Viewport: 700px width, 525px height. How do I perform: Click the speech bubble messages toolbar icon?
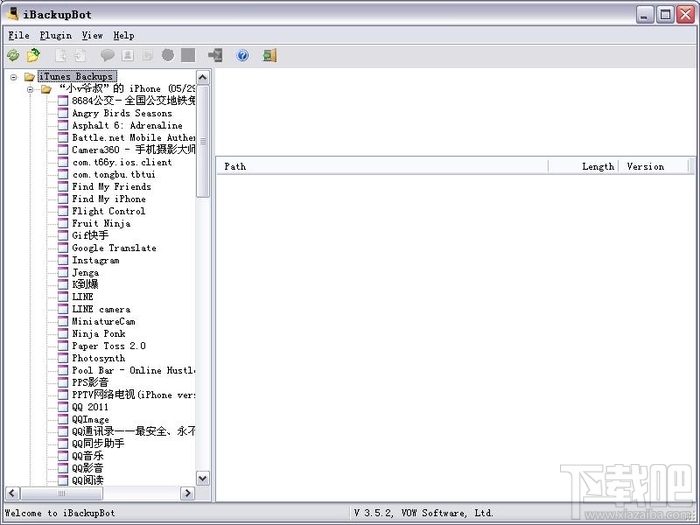(x=107, y=55)
